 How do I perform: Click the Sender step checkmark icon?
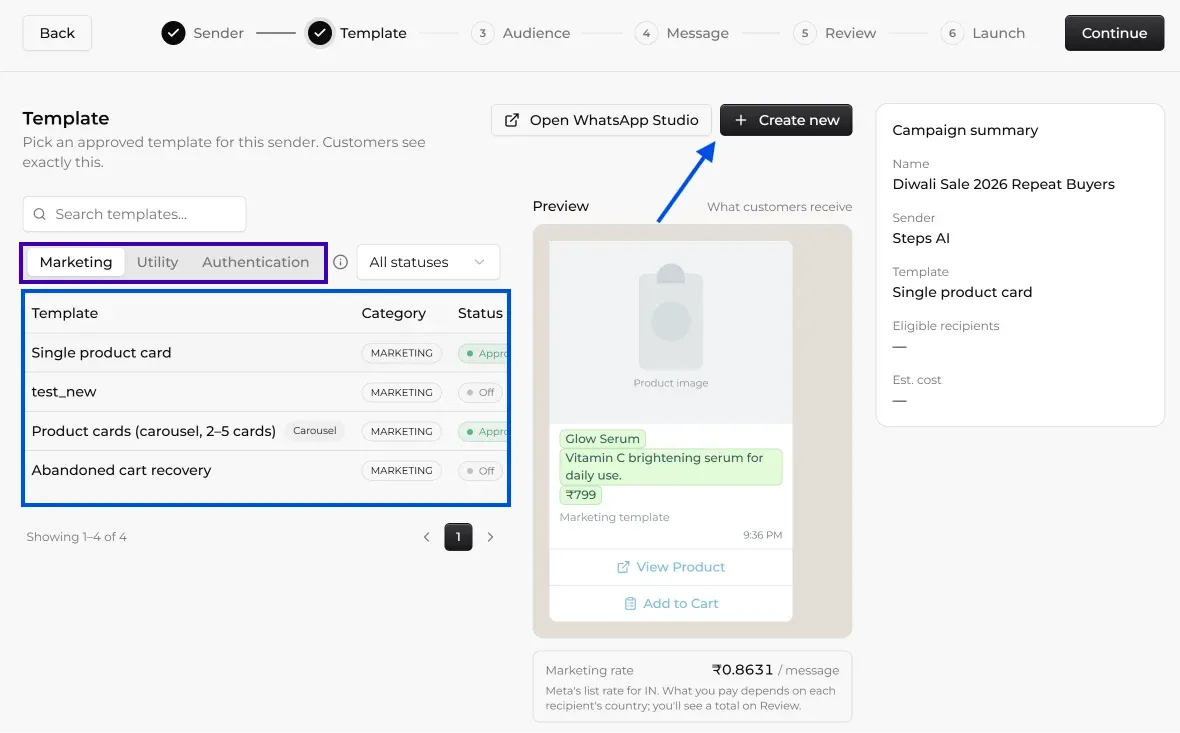(173, 33)
